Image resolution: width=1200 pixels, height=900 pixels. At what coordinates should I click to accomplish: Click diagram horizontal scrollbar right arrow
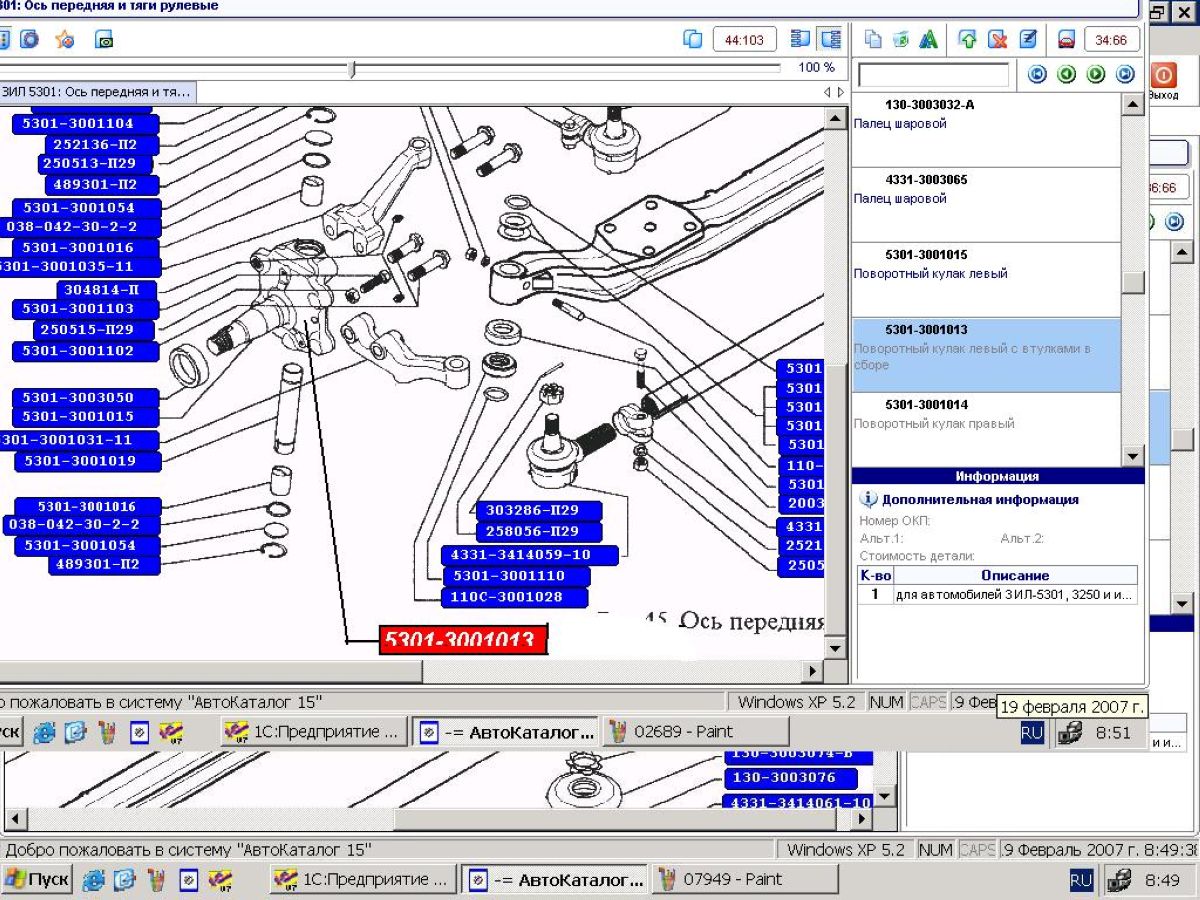813,672
